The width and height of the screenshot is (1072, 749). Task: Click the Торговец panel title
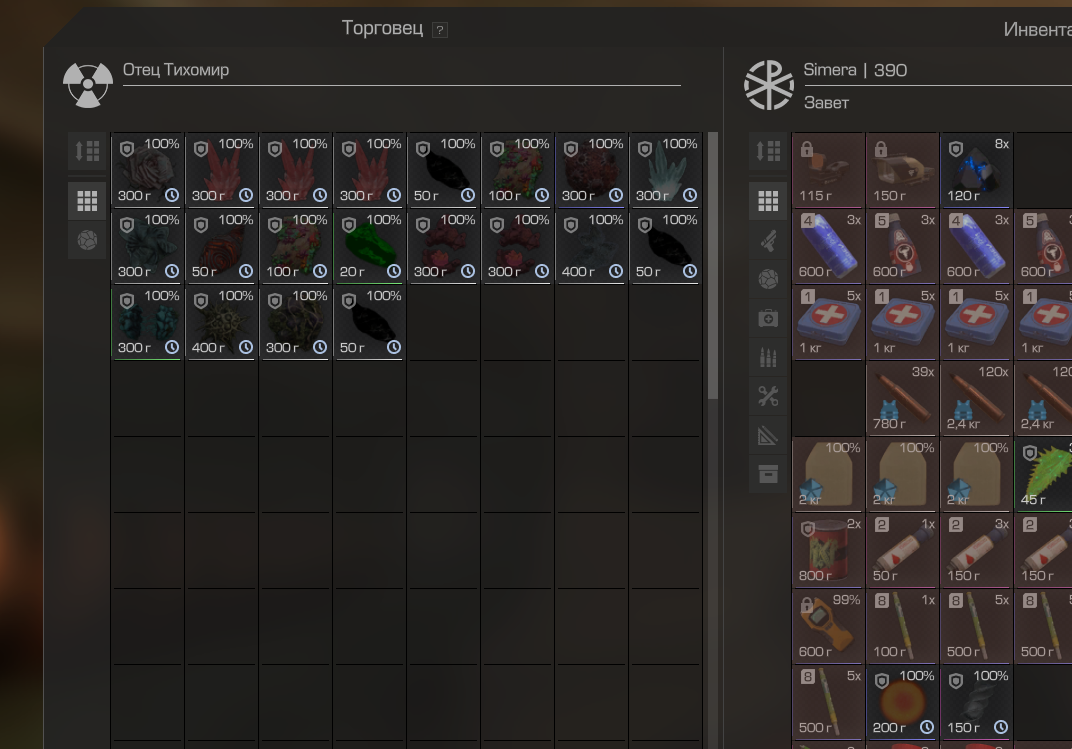click(x=382, y=28)
